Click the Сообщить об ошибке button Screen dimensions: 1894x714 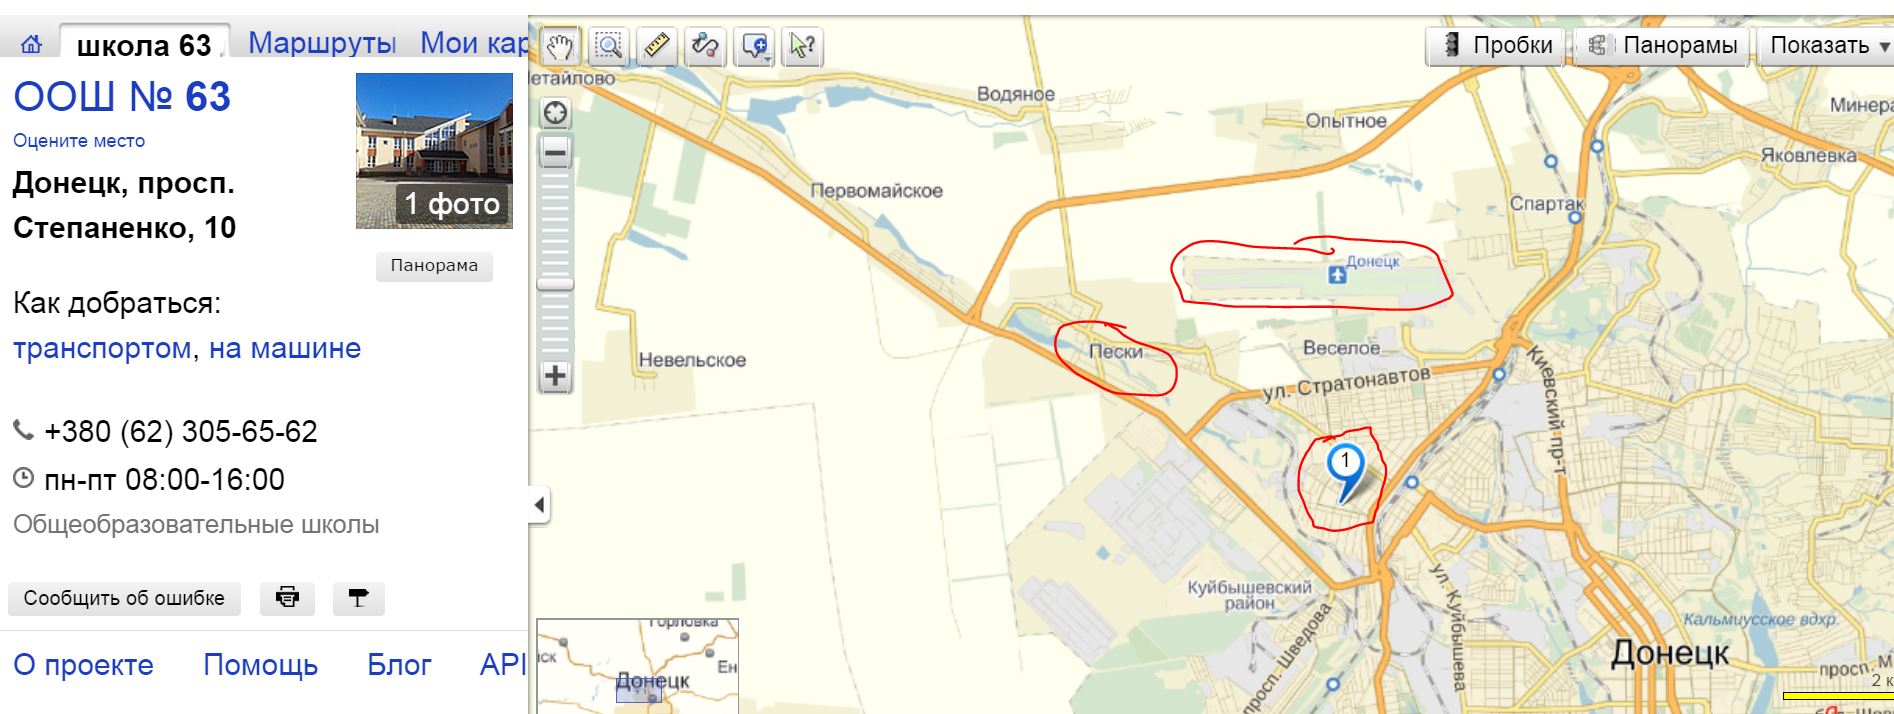pos(124,598)
